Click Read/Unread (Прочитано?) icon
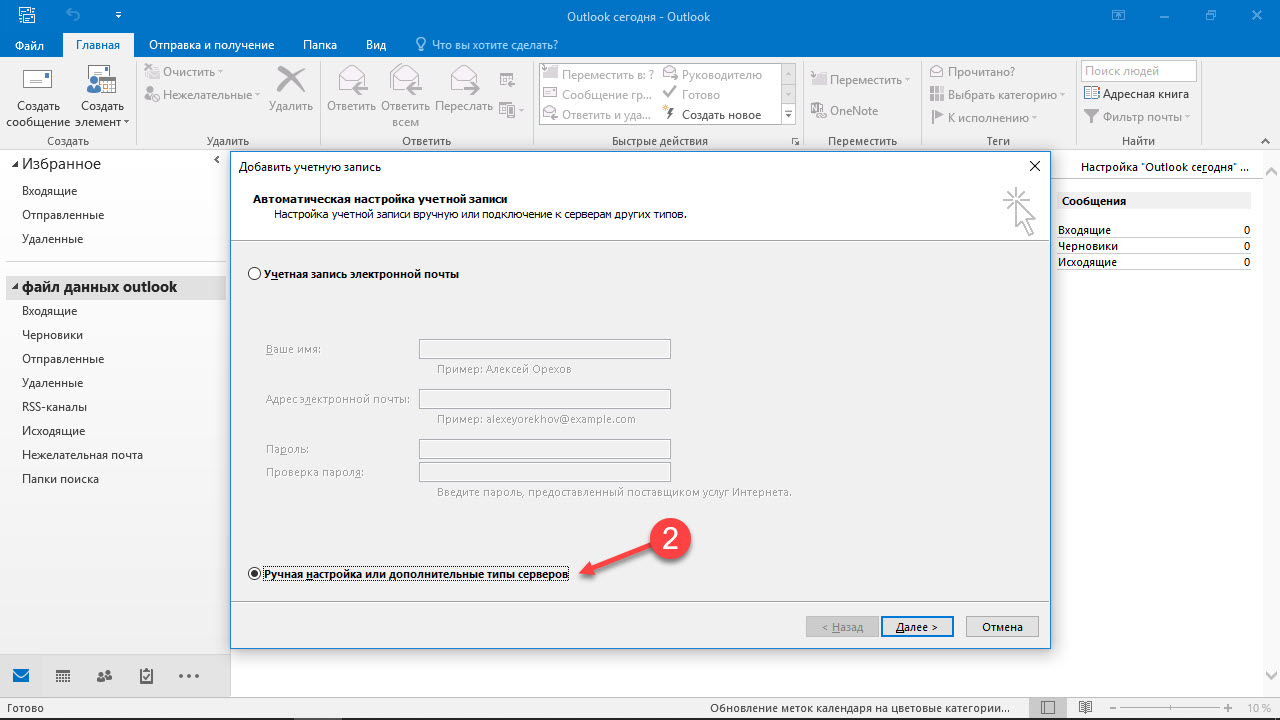This screenshot has width=1280, height=720. [972, 72]
